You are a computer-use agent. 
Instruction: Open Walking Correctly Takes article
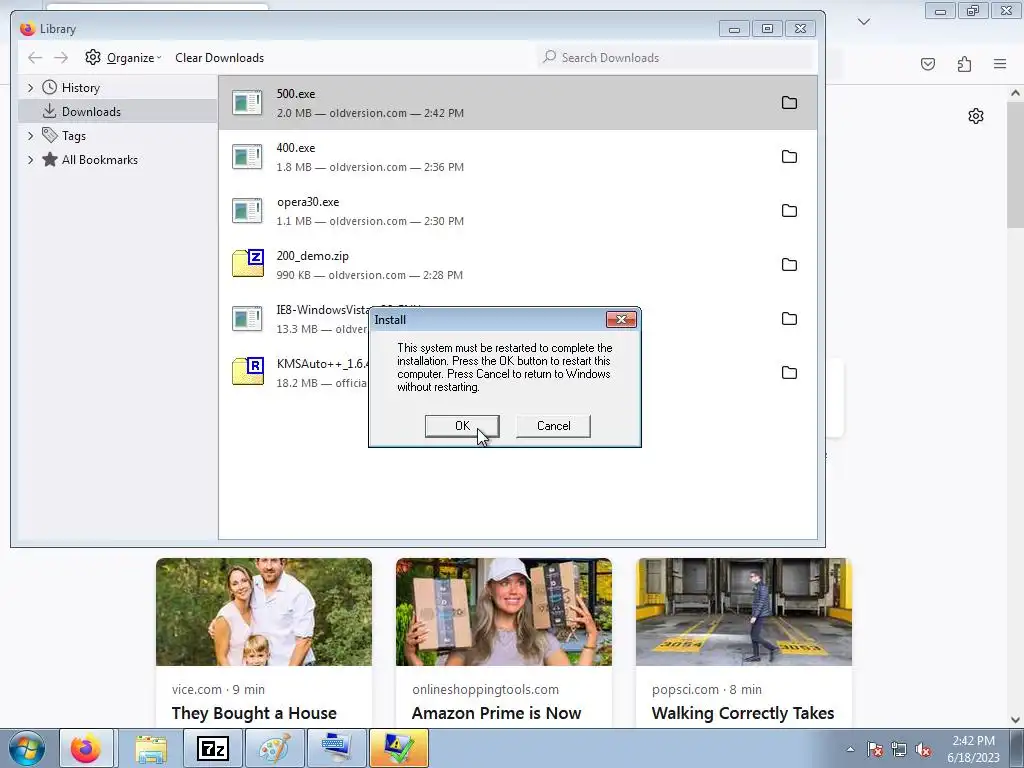[743, 713]
